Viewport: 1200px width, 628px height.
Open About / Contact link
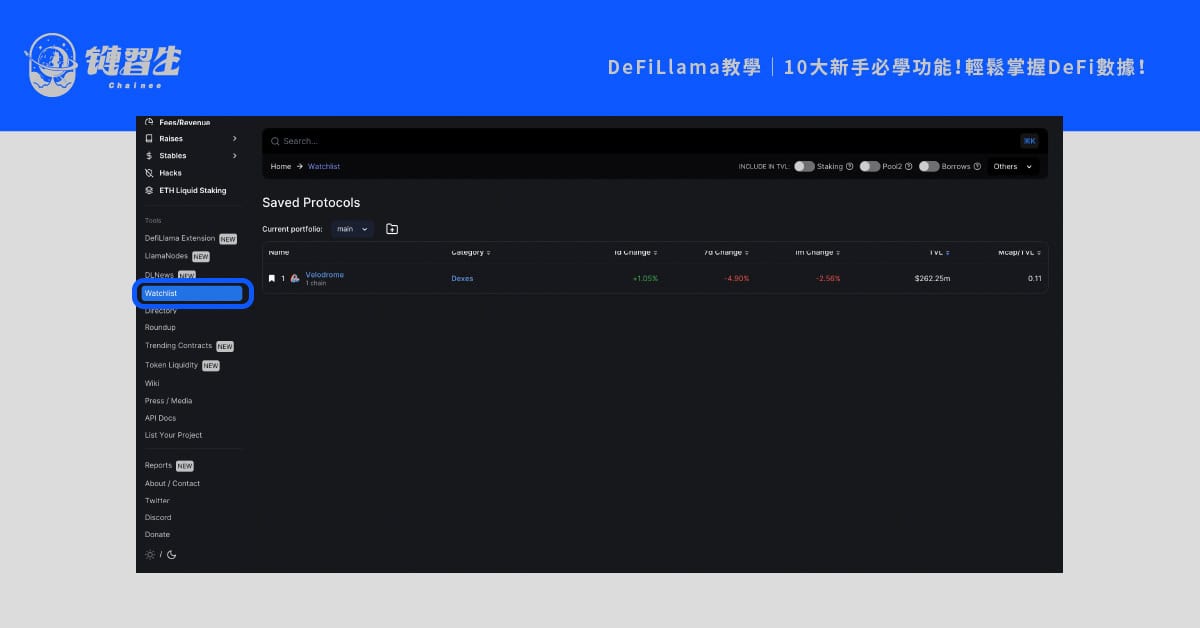(x=172, y=484)
